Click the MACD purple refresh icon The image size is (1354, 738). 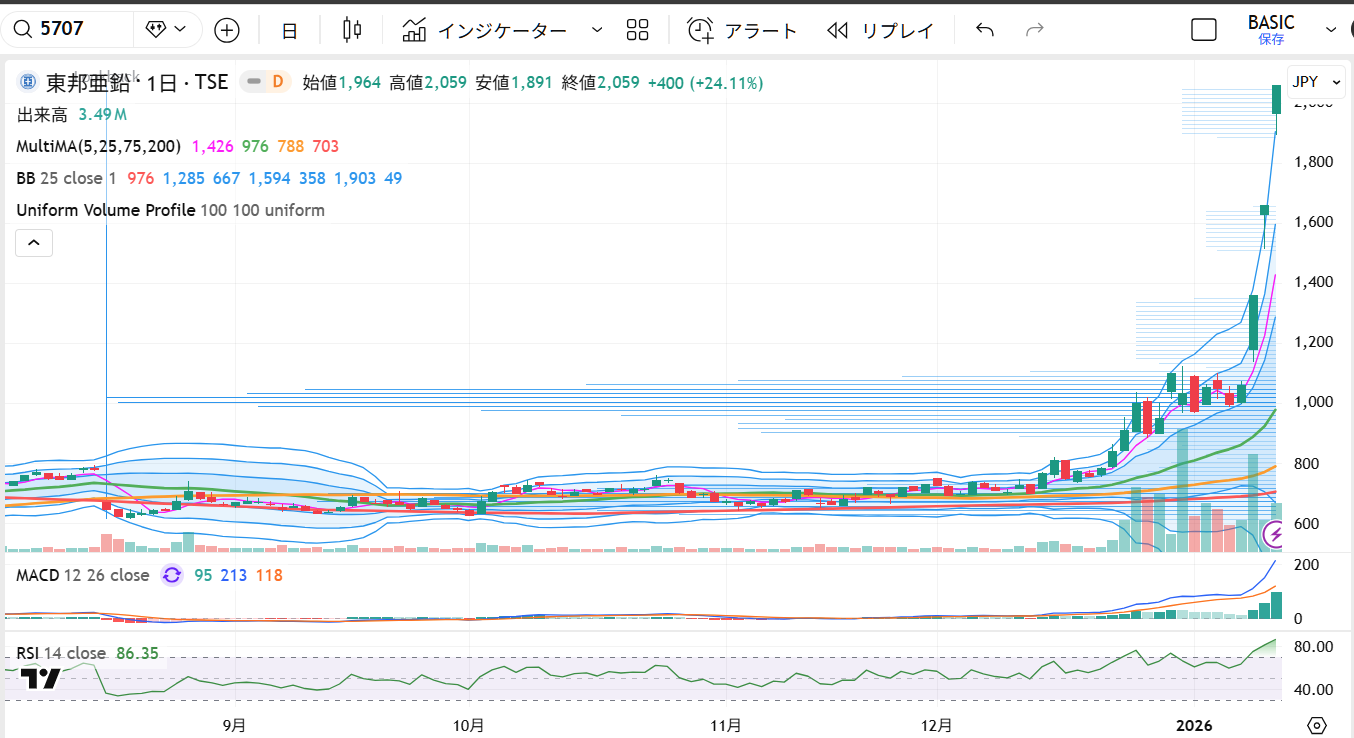point(171,575)
